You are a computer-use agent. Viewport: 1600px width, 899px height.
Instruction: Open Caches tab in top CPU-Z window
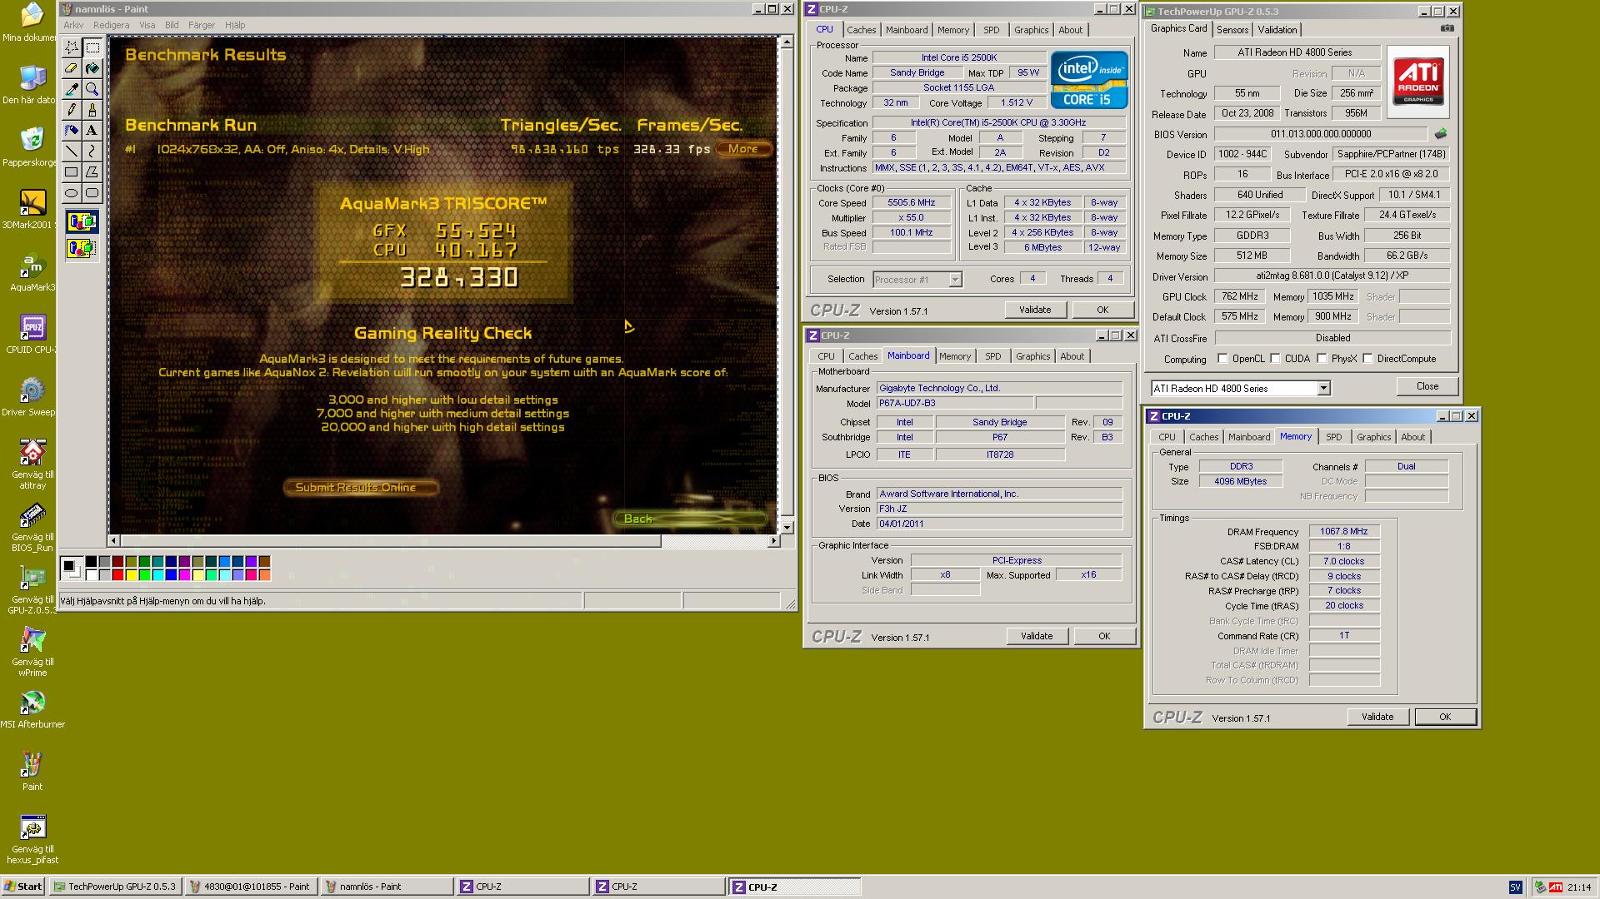click(861, 30)
